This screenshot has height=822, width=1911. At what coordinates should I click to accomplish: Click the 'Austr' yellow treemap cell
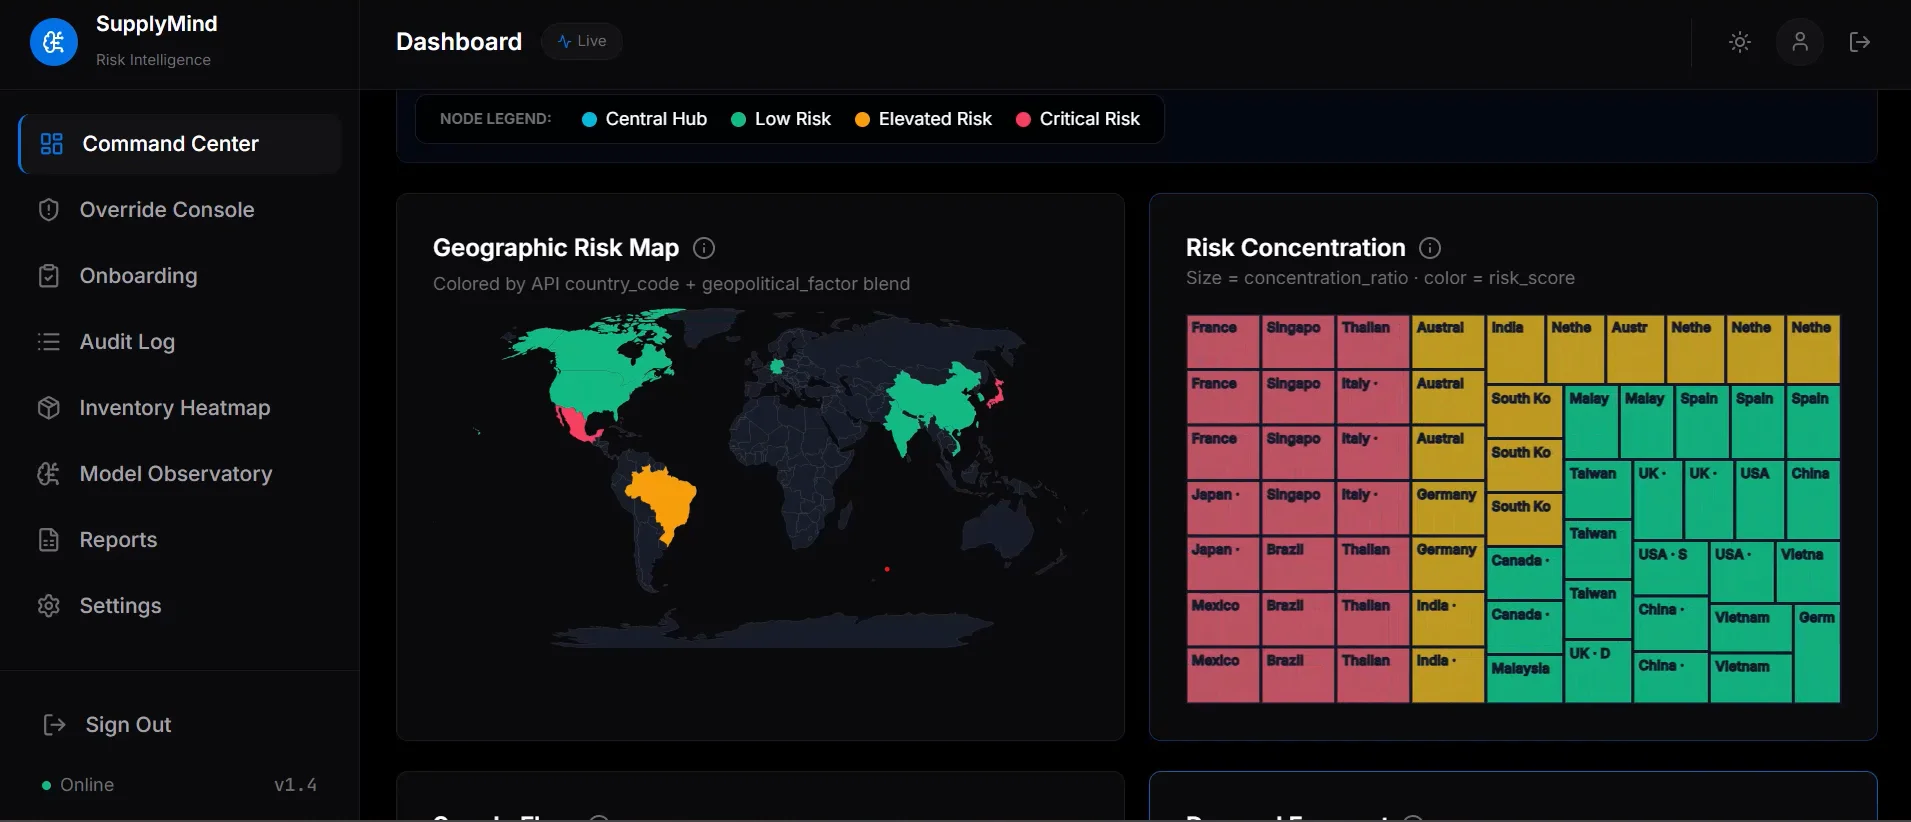pyautogui.click(x=1635, y=349)
